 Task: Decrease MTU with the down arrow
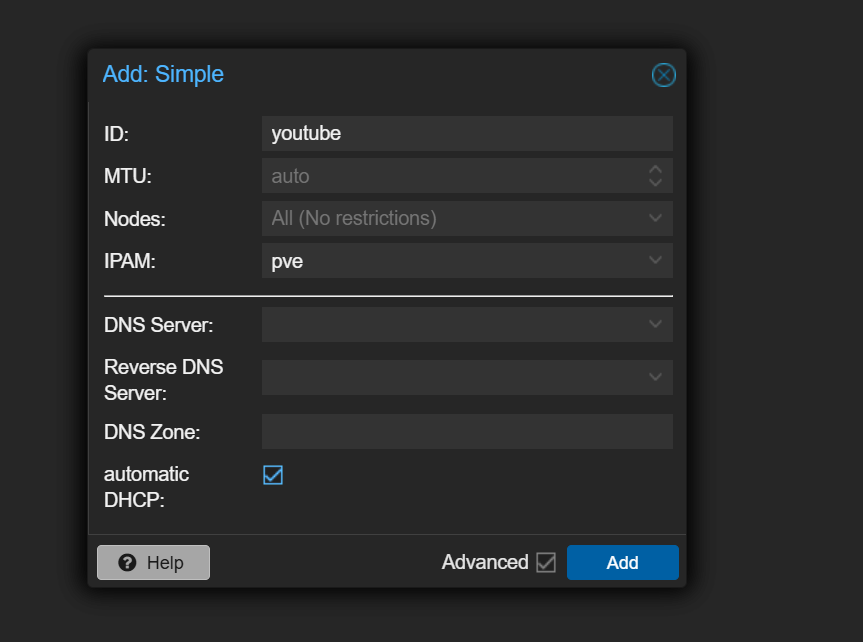[655, 183]
